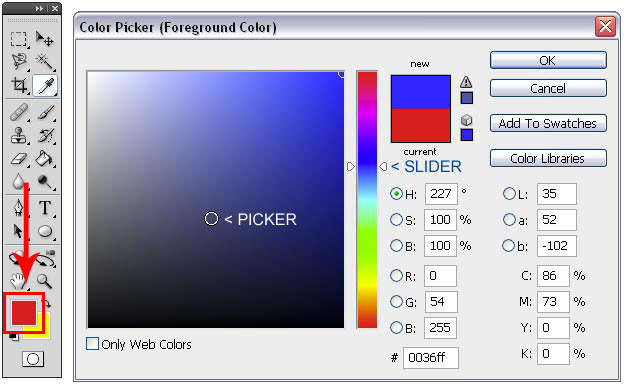Click the out-of-gamut warning triangle
The height and width of the screenshot is (388, 625).
[466, 82]
